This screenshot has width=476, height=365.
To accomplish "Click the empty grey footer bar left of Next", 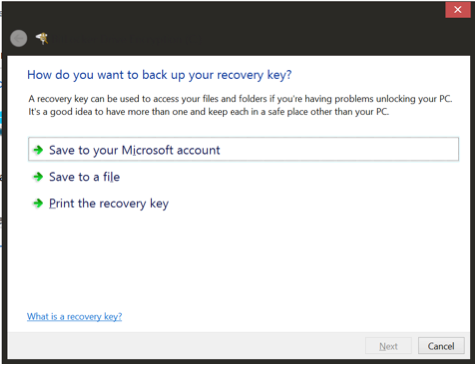I will coord(183,346).
